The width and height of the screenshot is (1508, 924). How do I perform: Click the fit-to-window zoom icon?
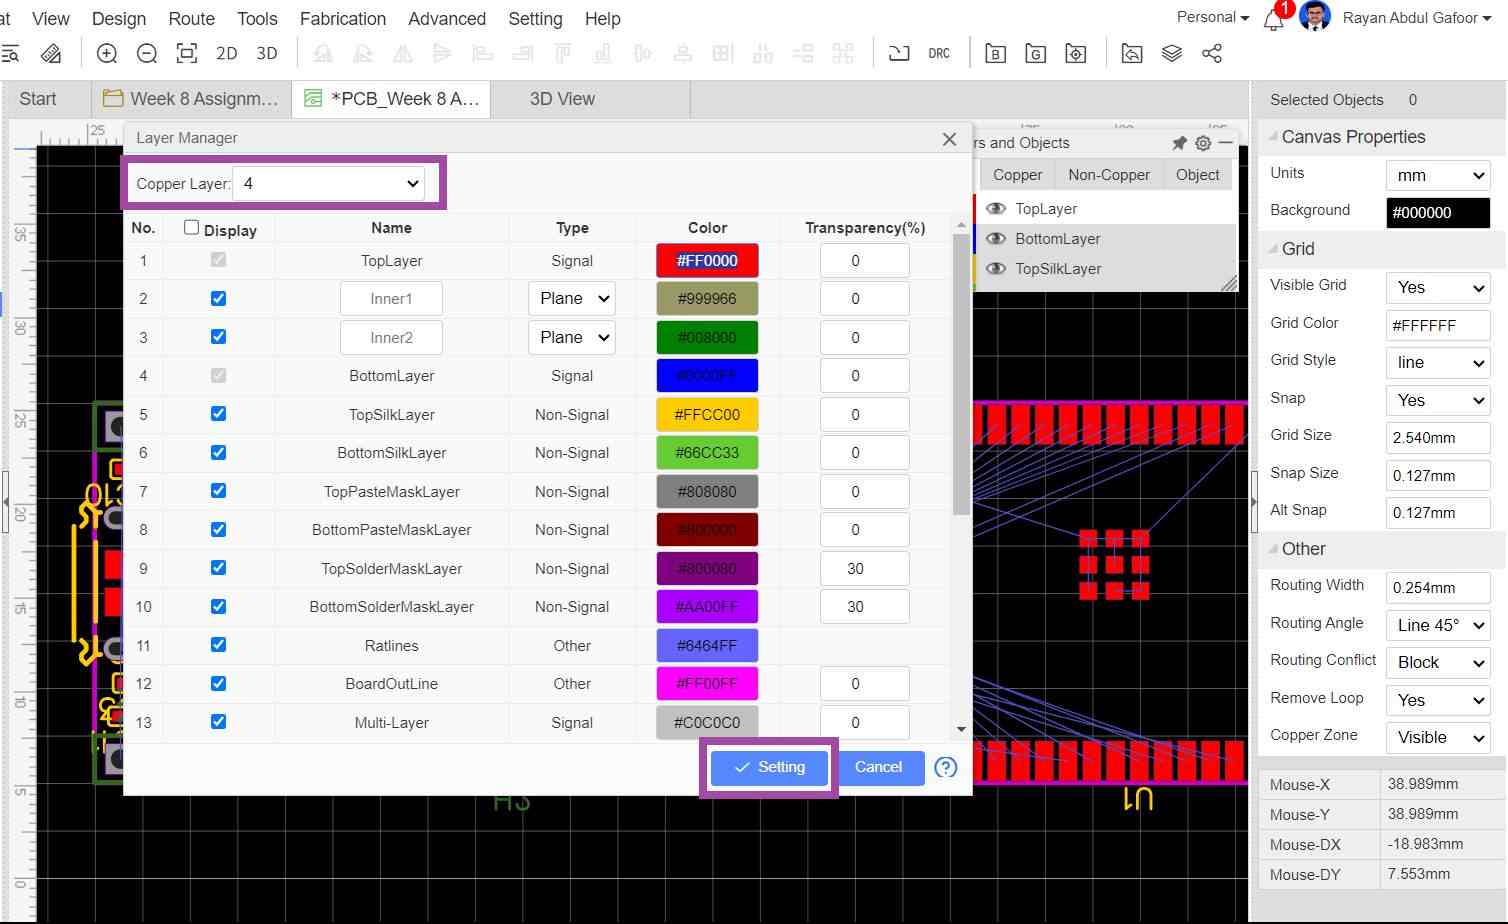pyautogui.click(x=186, y=54)
